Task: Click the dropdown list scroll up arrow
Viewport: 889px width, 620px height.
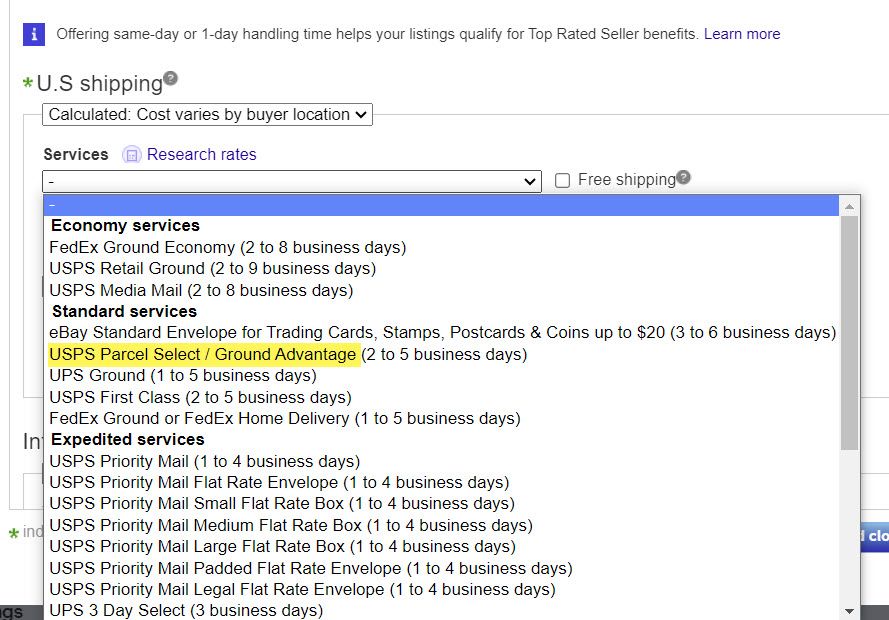Action: click(849, 206)
